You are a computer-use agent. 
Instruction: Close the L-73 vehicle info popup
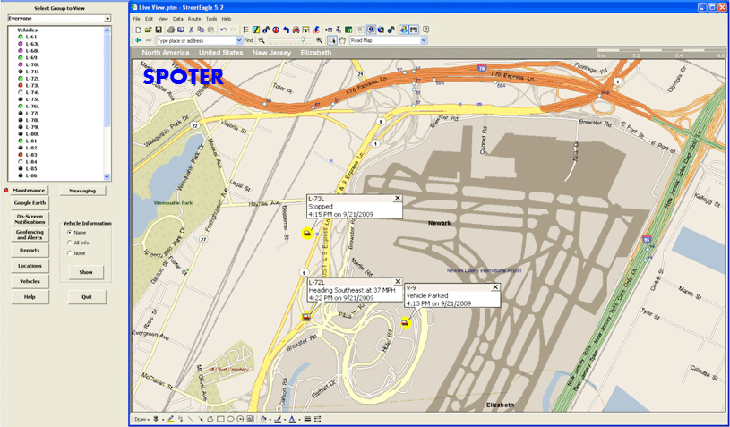tap(398, 199)
